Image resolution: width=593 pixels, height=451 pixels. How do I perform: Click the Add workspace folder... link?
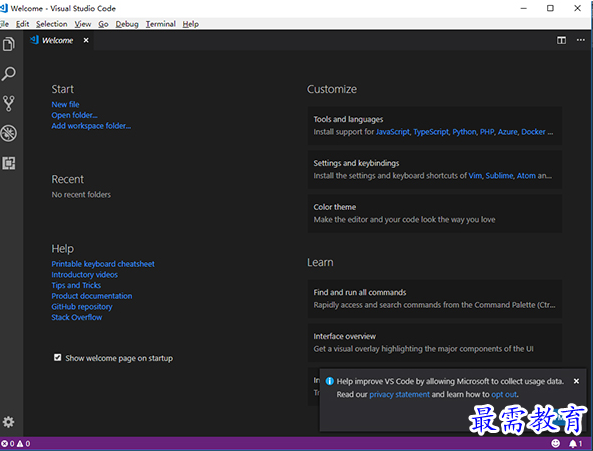(91, 126)
